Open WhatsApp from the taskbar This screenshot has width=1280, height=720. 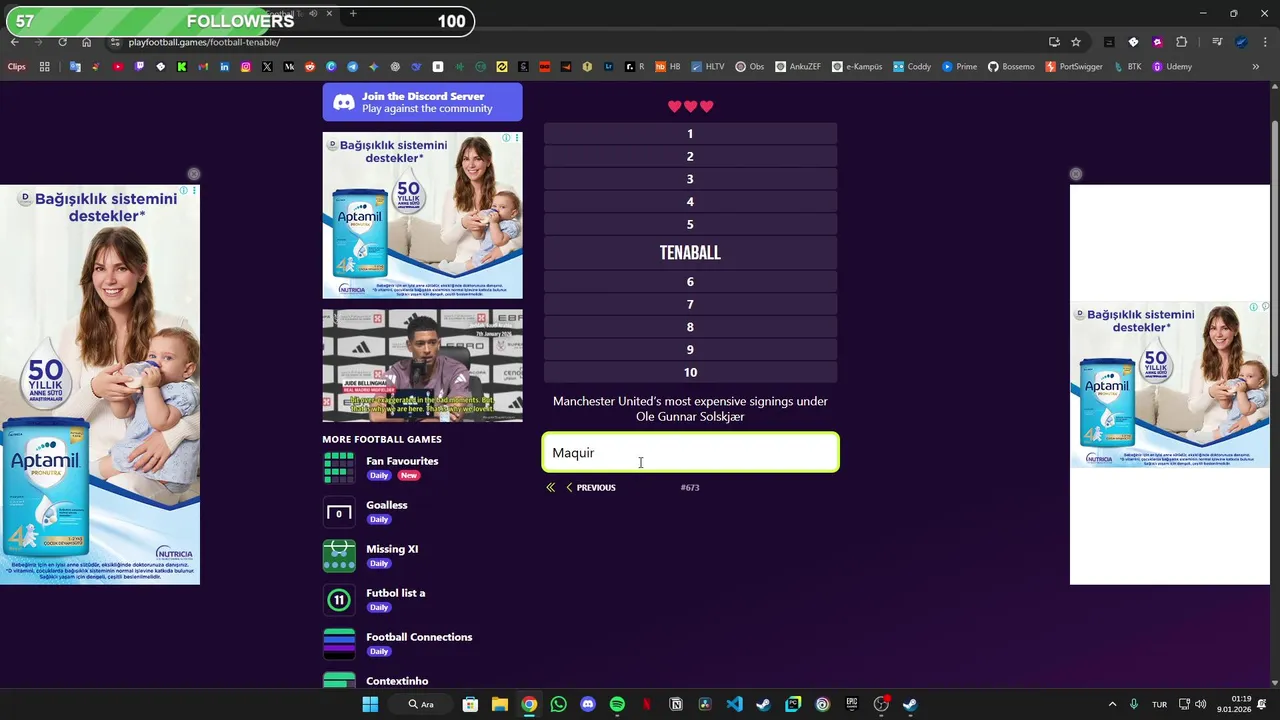(558, 704)
